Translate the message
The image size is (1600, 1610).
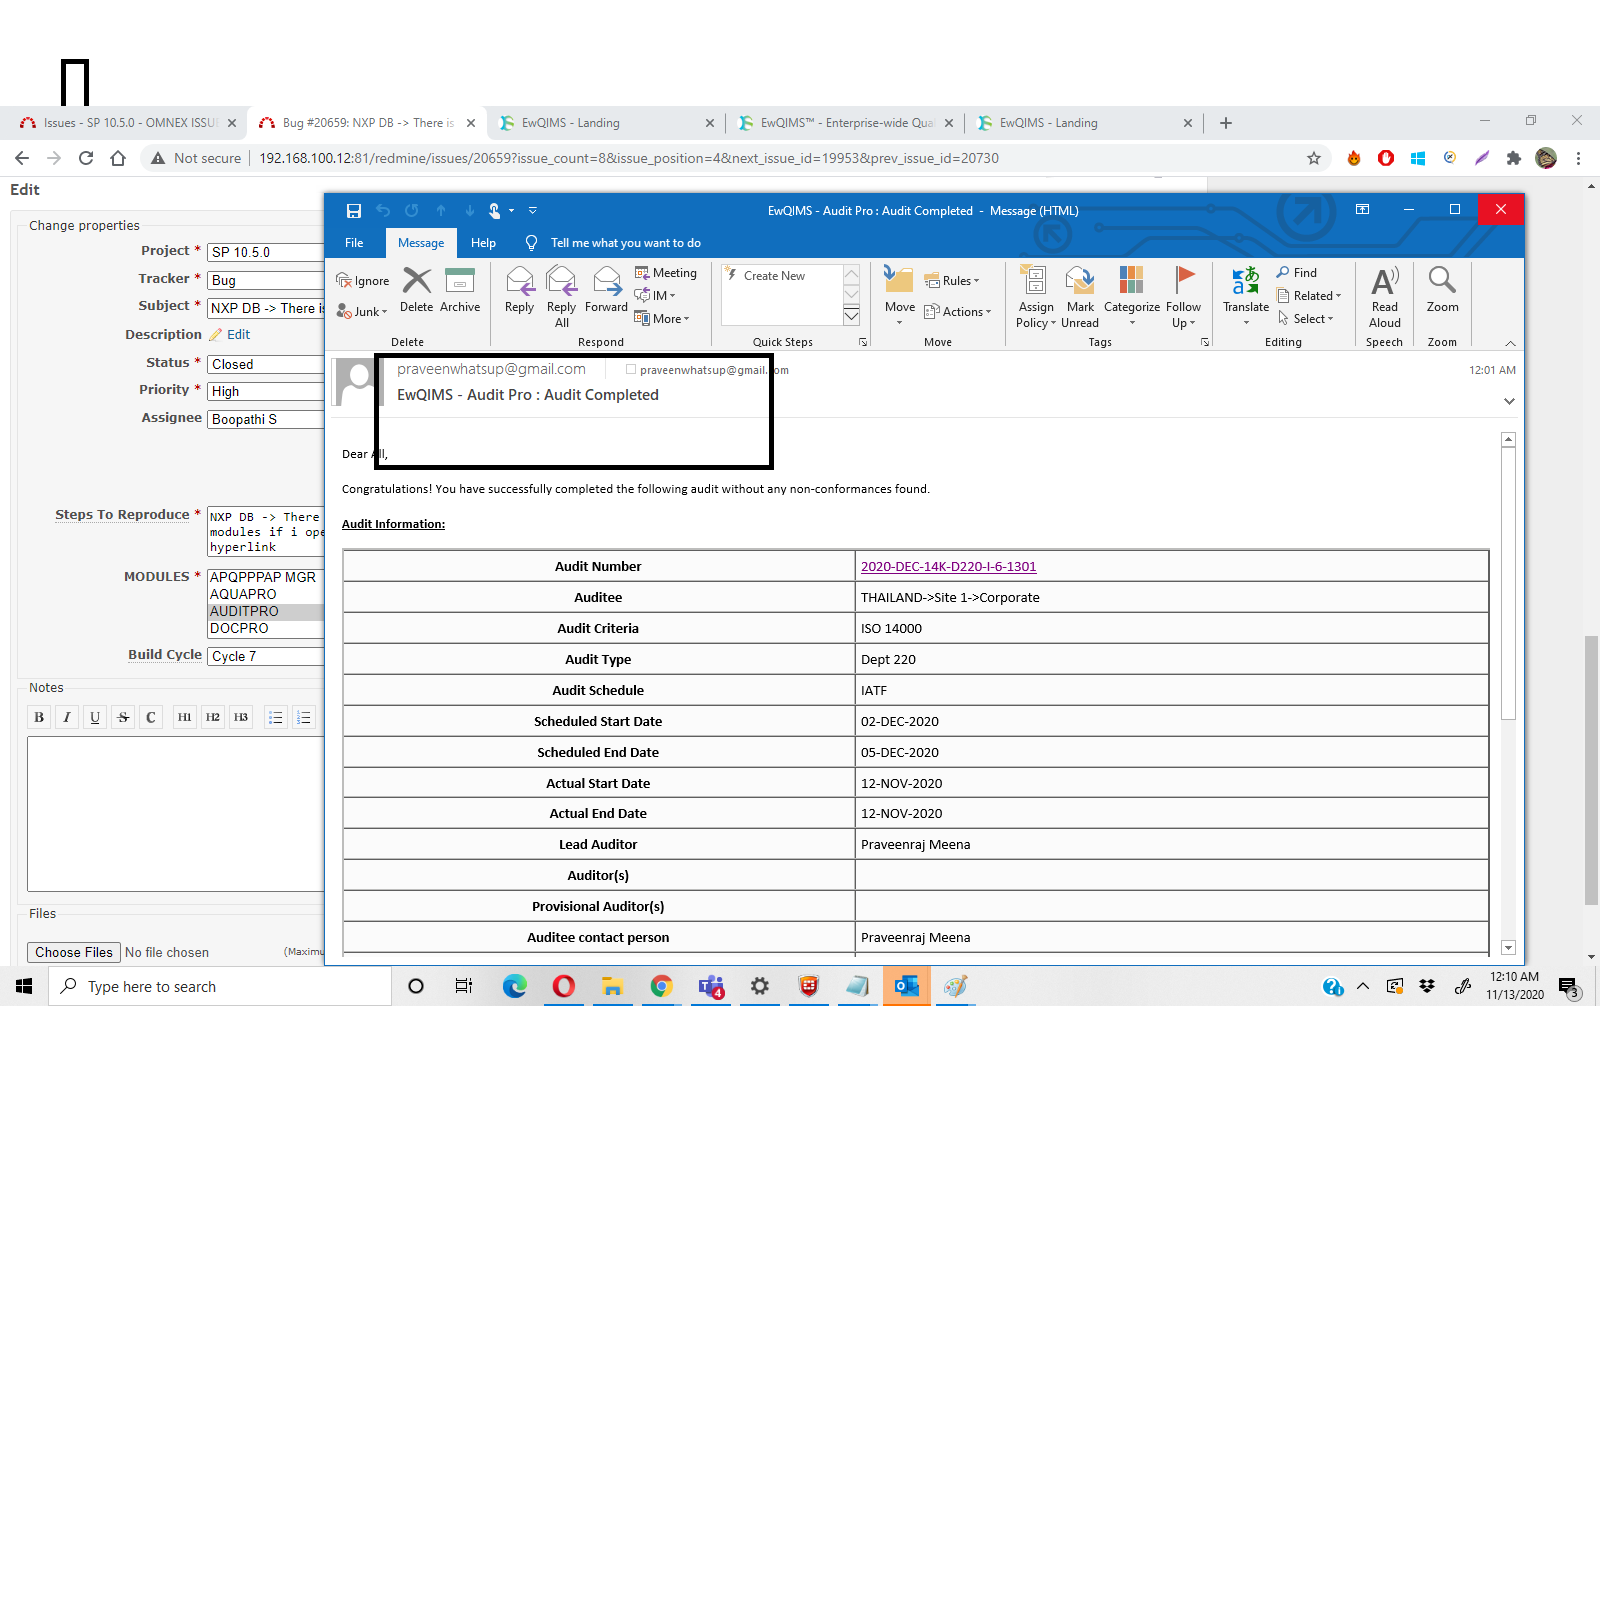(1246, 295)
